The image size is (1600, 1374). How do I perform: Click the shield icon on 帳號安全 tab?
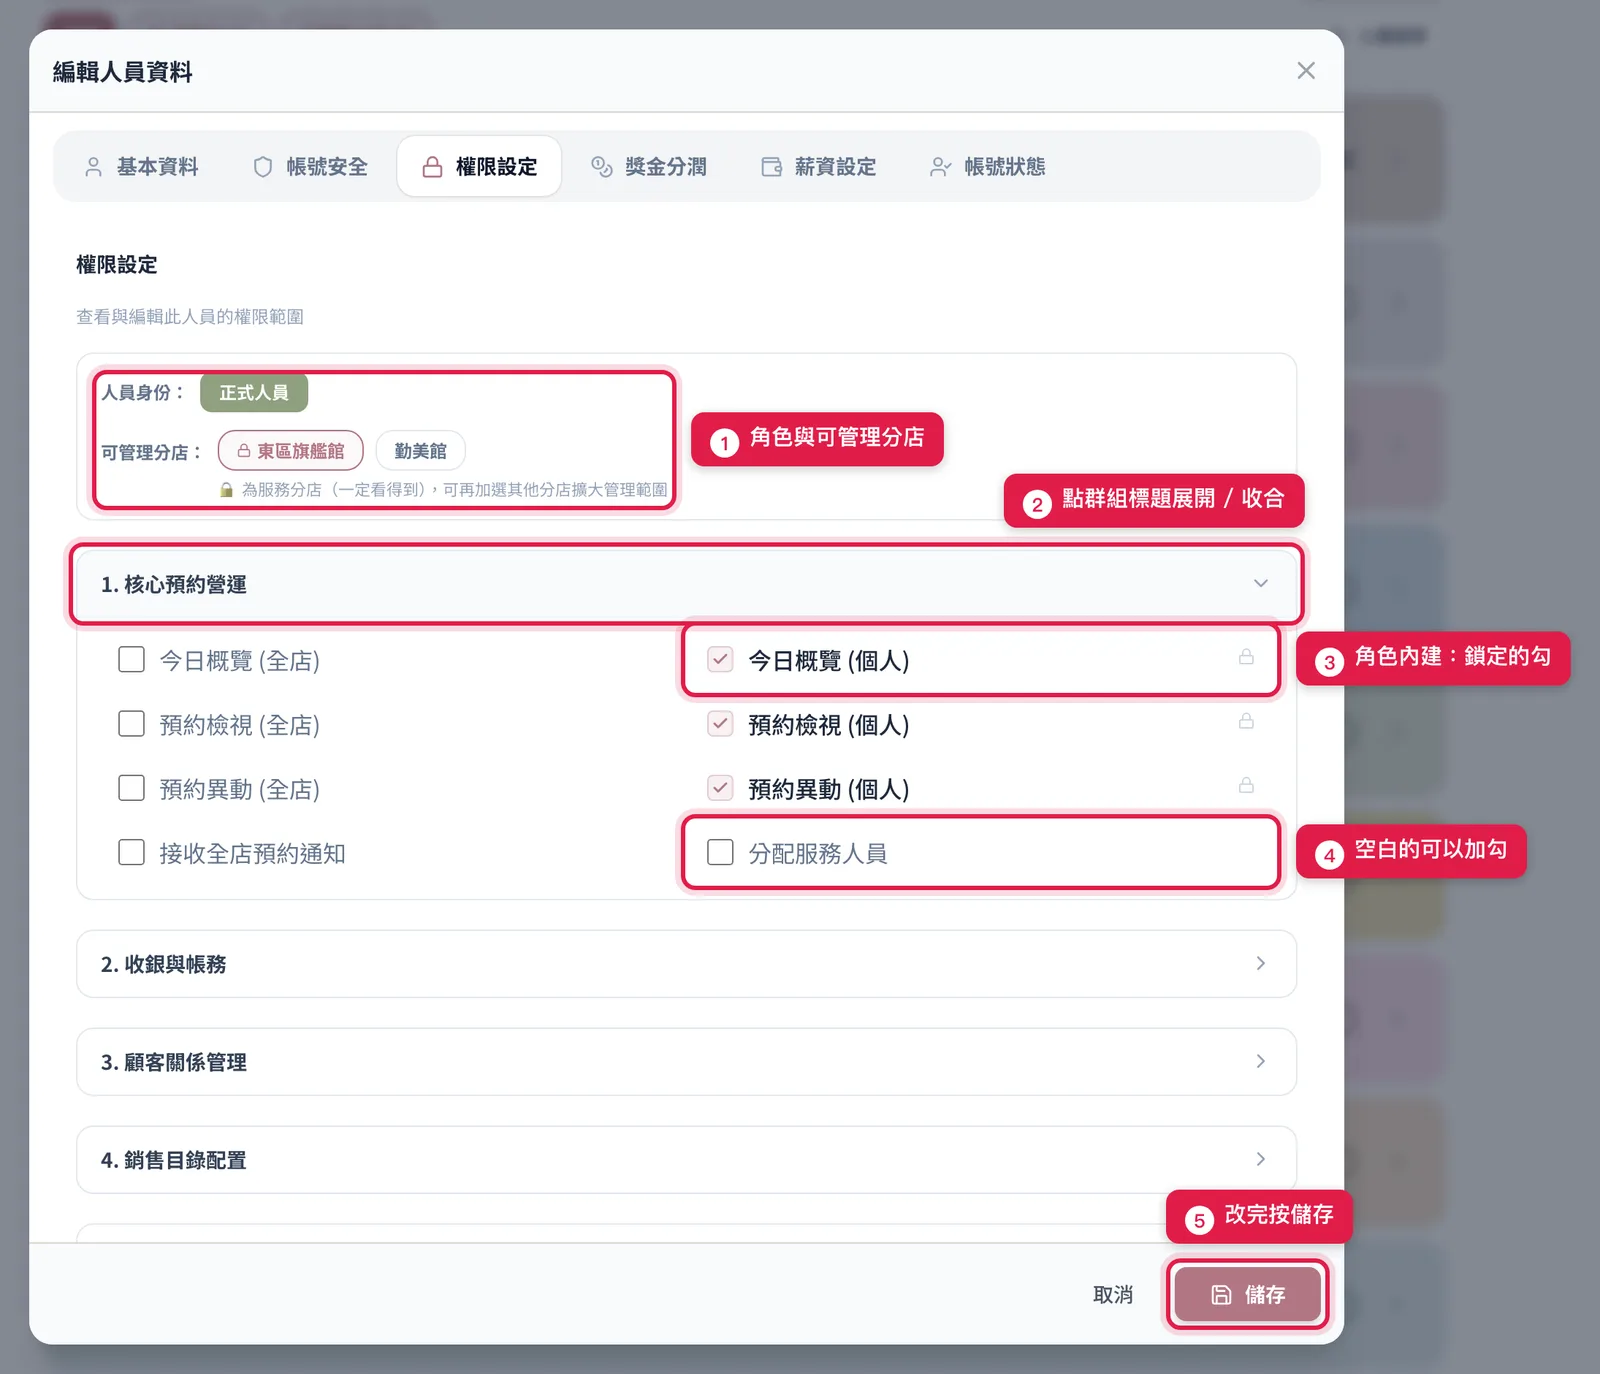pyautogui.click(x=263, y=167)
